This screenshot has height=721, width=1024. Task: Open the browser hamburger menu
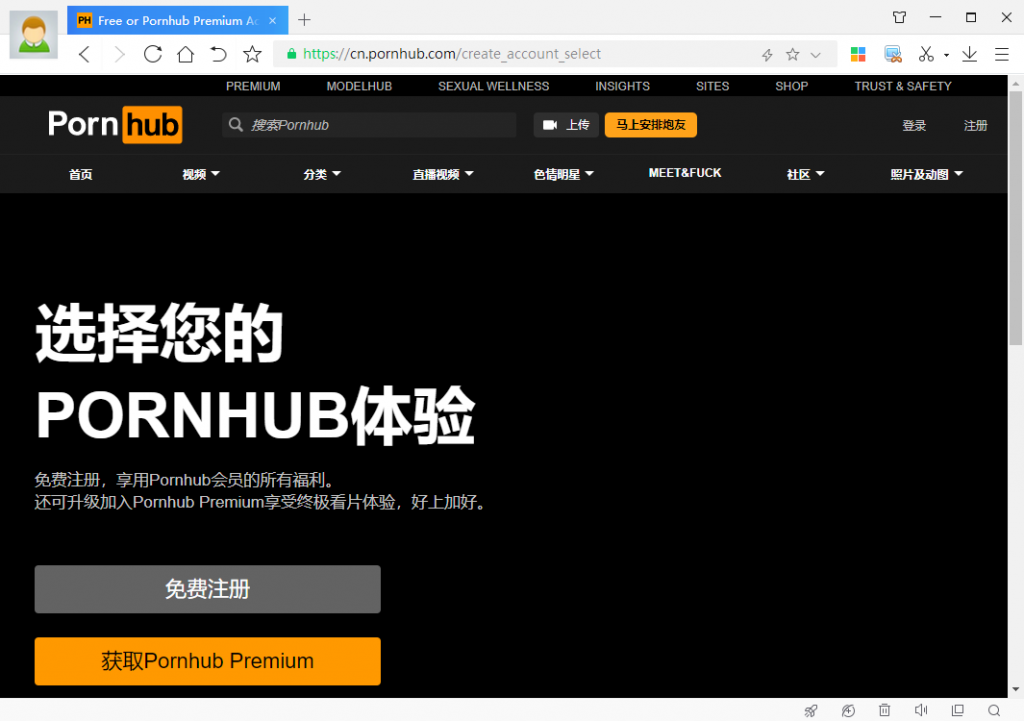pyautogui.click(x=1002, y=54)
